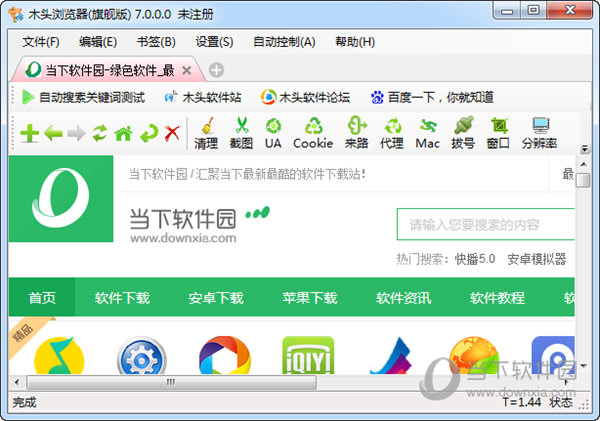Viewport: 600px width, 421px height.
Task: Click the 状态 status bar label
Action: pos(561,402)
